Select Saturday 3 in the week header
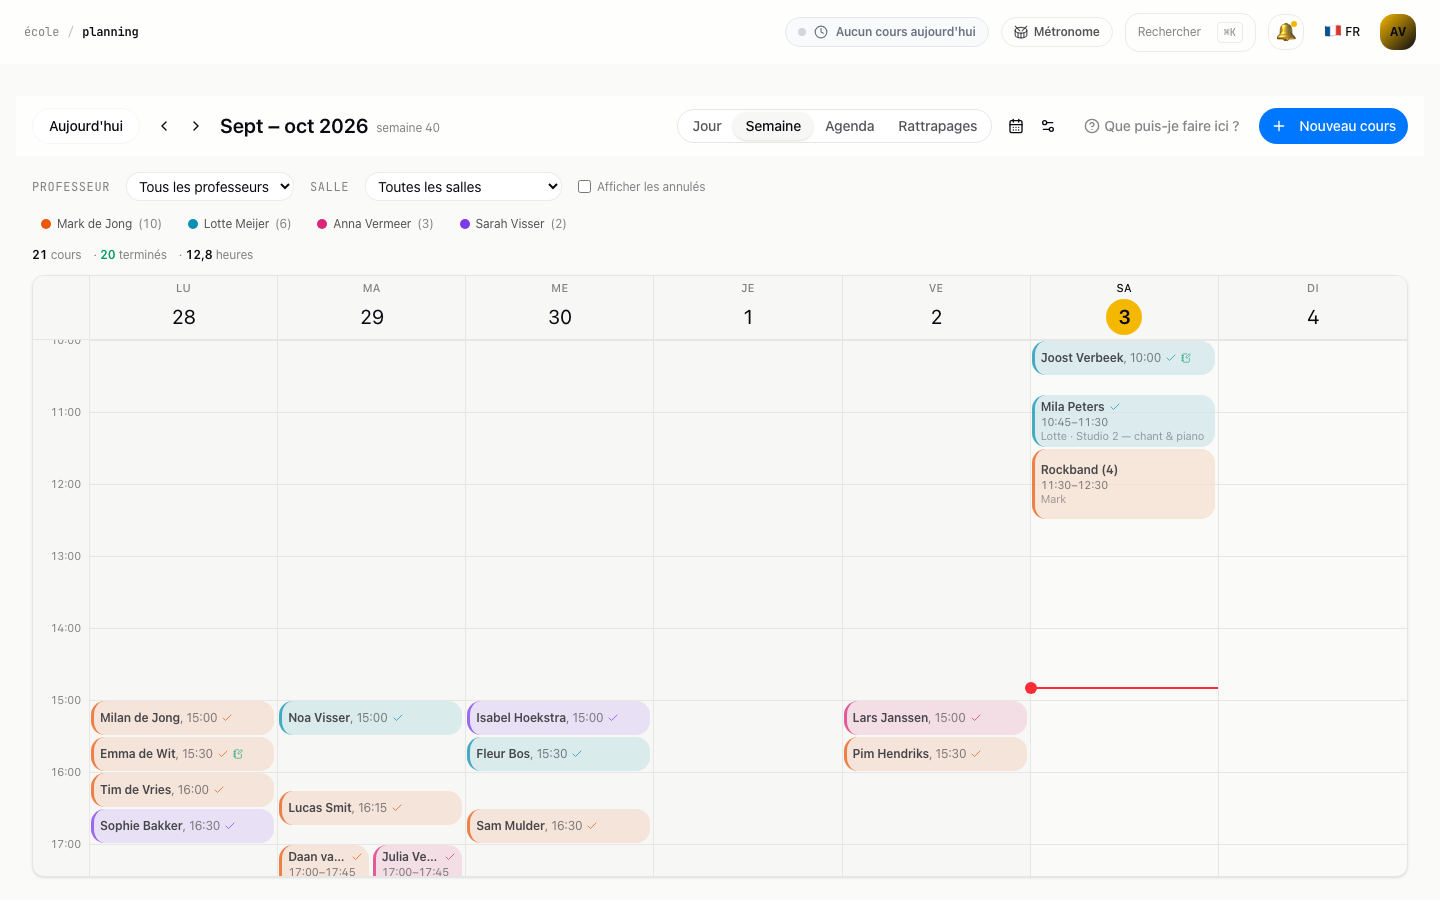This screenshot has width=1440, height=900. [x=1124, y=317]
